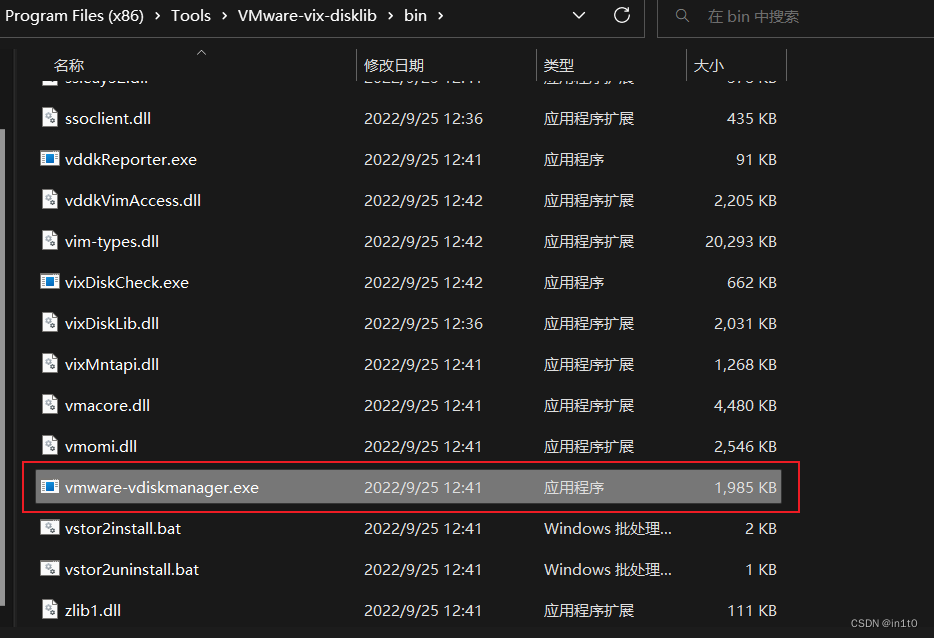
Task: Sort by 类型 column header
Action: [x=559, y=66]
